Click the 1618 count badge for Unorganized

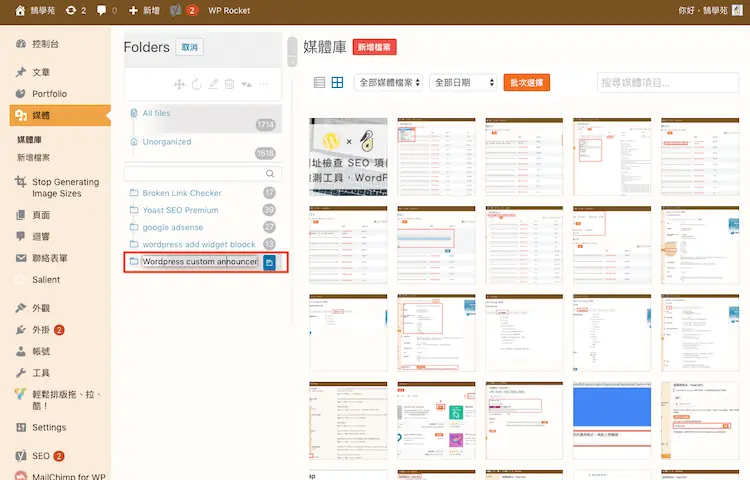coord(265,153)
